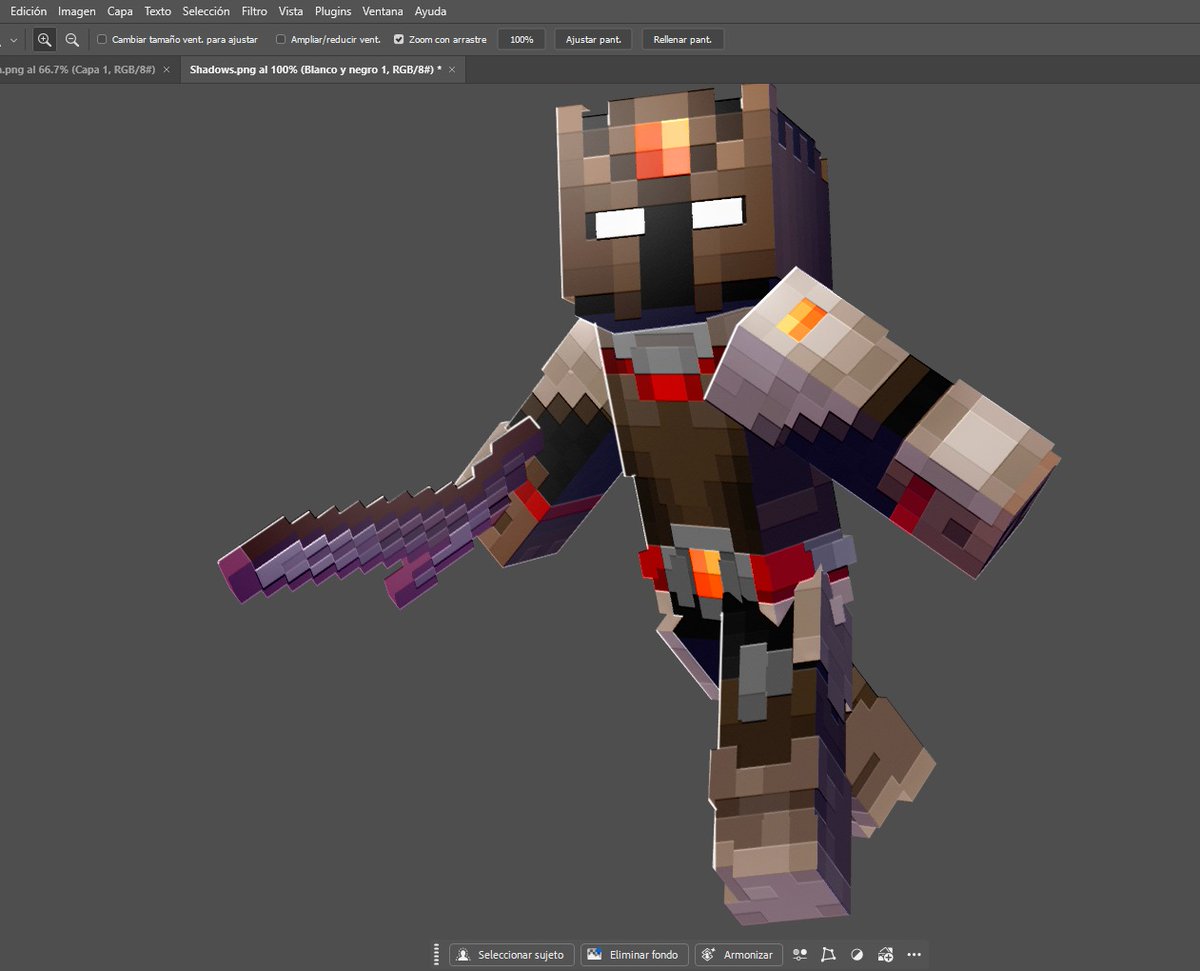1200x971 pixels.
Task: Disable Zoom con arrastre checkbox
Action: point(399,40)
